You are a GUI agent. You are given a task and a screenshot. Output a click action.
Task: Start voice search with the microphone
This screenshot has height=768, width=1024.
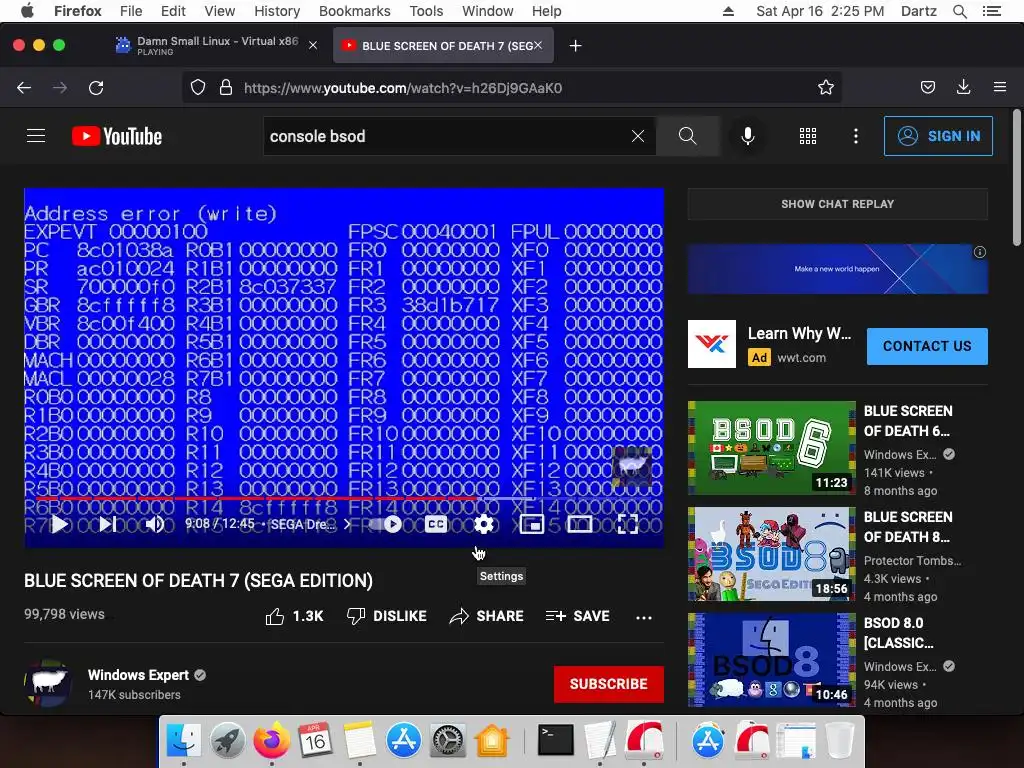coord(748,136)
